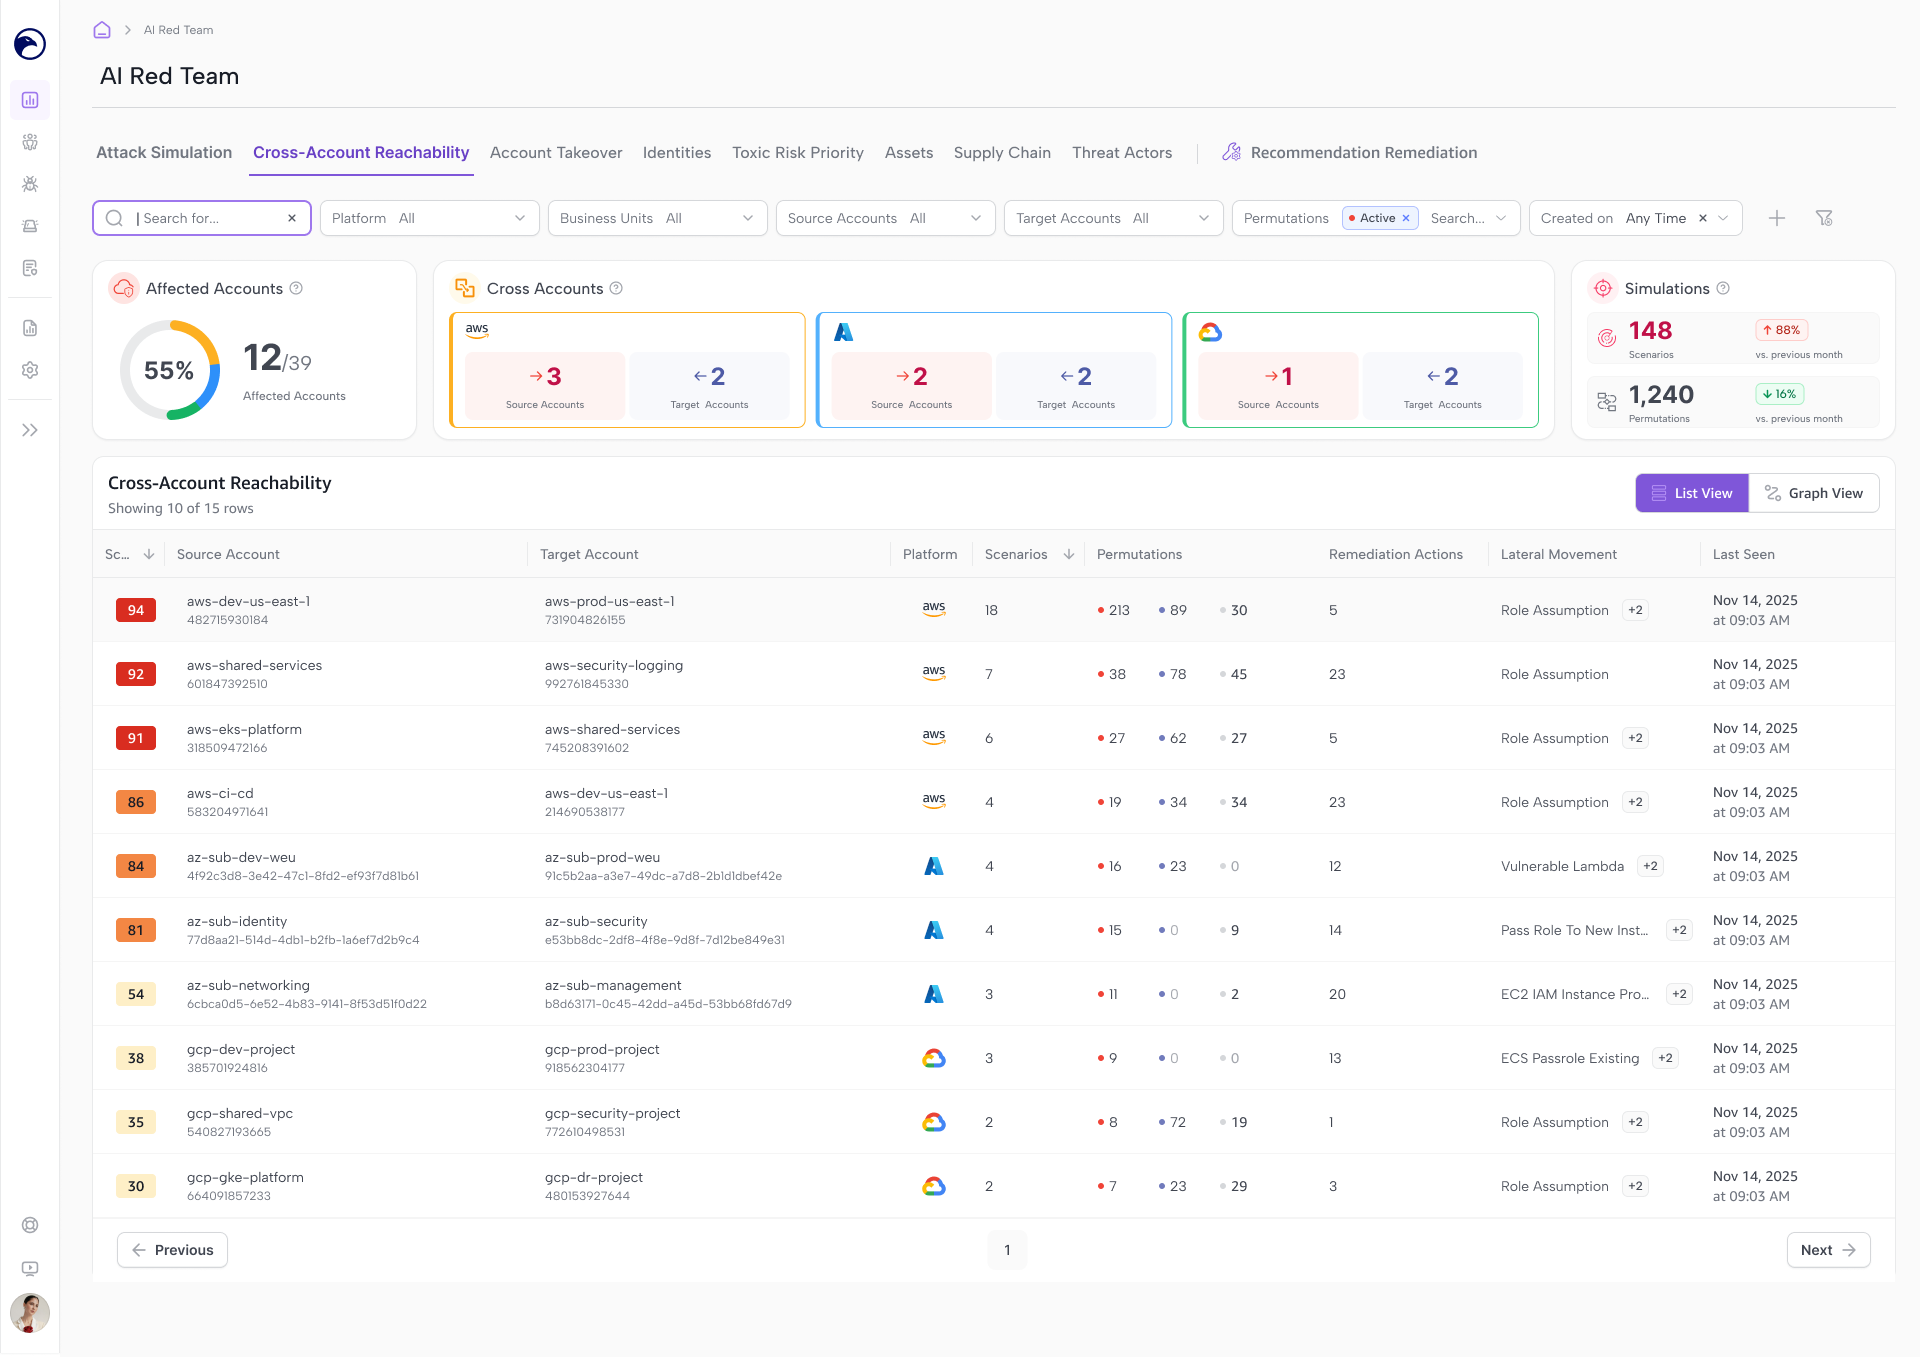Expand the Created on dropdown arrow

[x=1723, y=218]
